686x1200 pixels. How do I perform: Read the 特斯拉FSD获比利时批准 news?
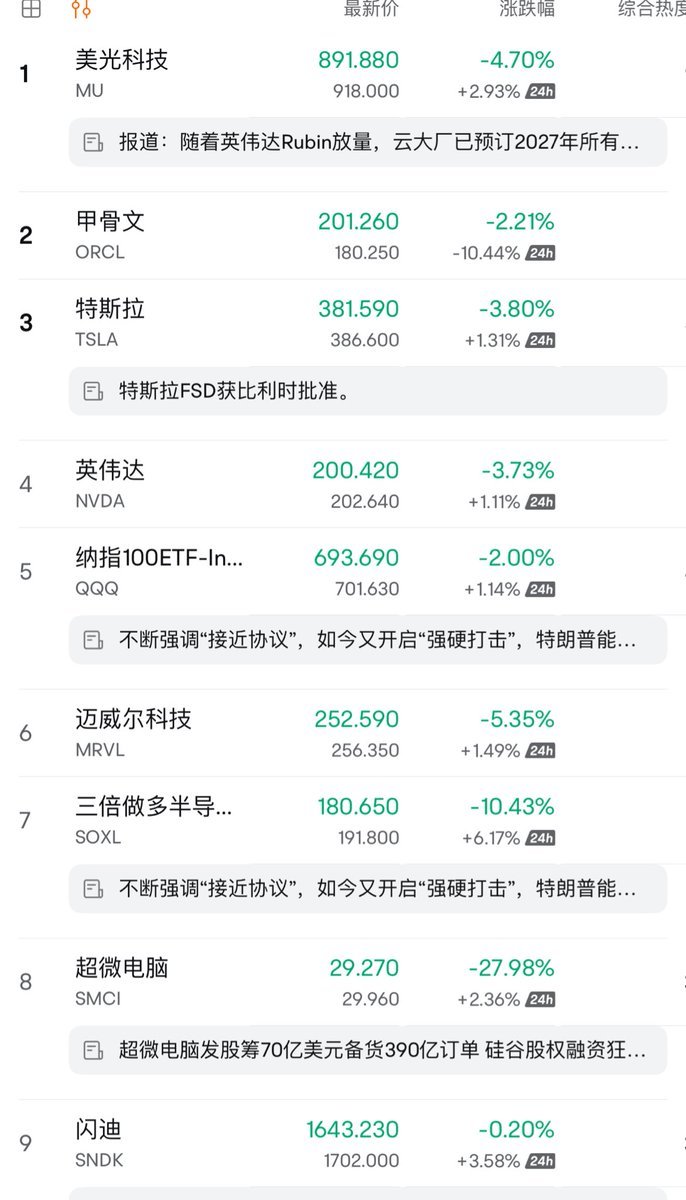234,391
